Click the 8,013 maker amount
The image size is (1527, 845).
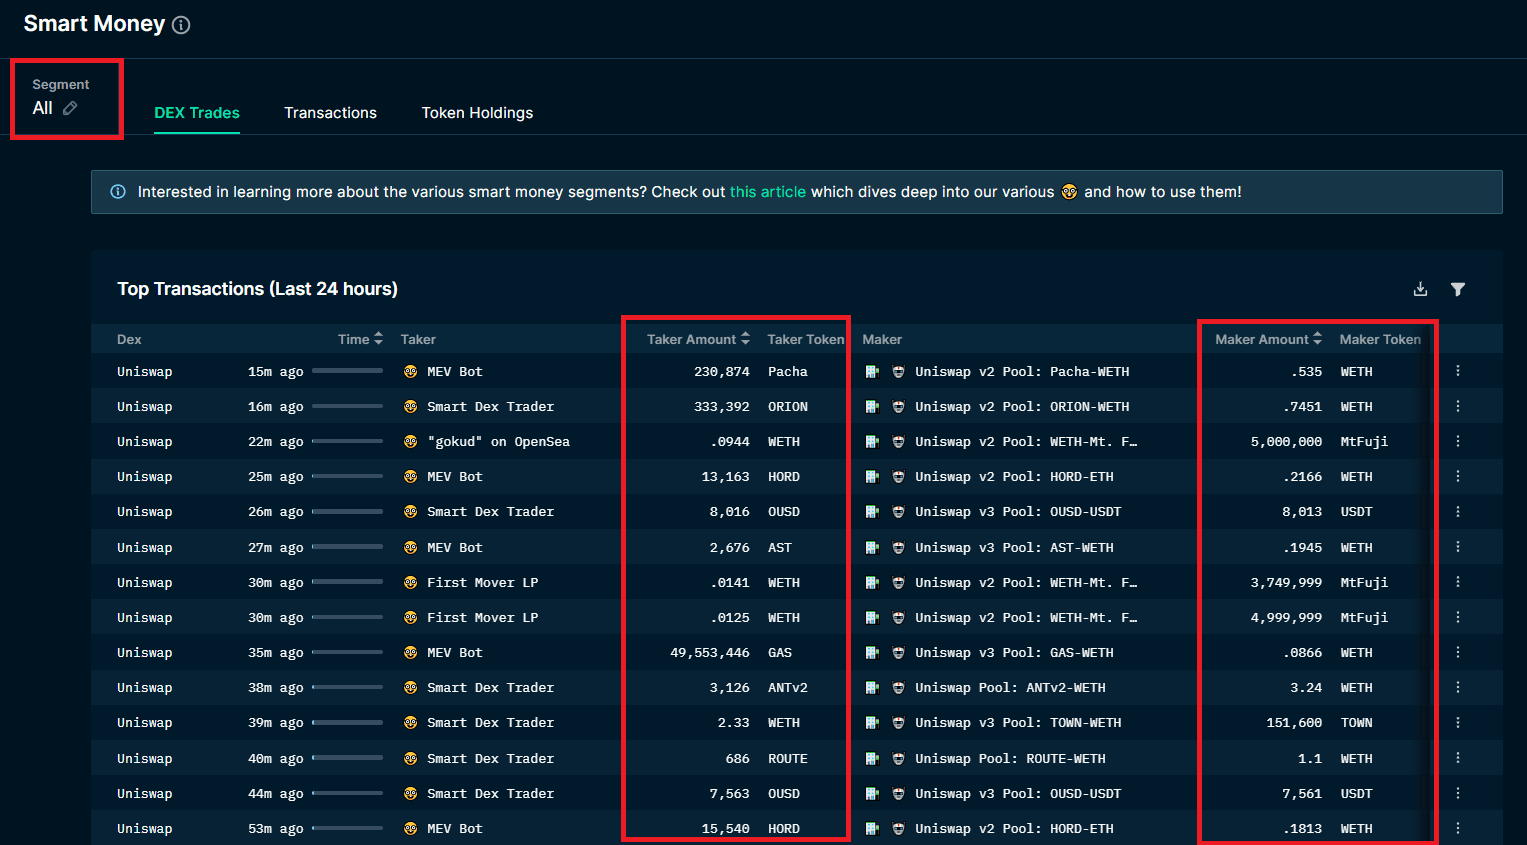point(1302,511)
